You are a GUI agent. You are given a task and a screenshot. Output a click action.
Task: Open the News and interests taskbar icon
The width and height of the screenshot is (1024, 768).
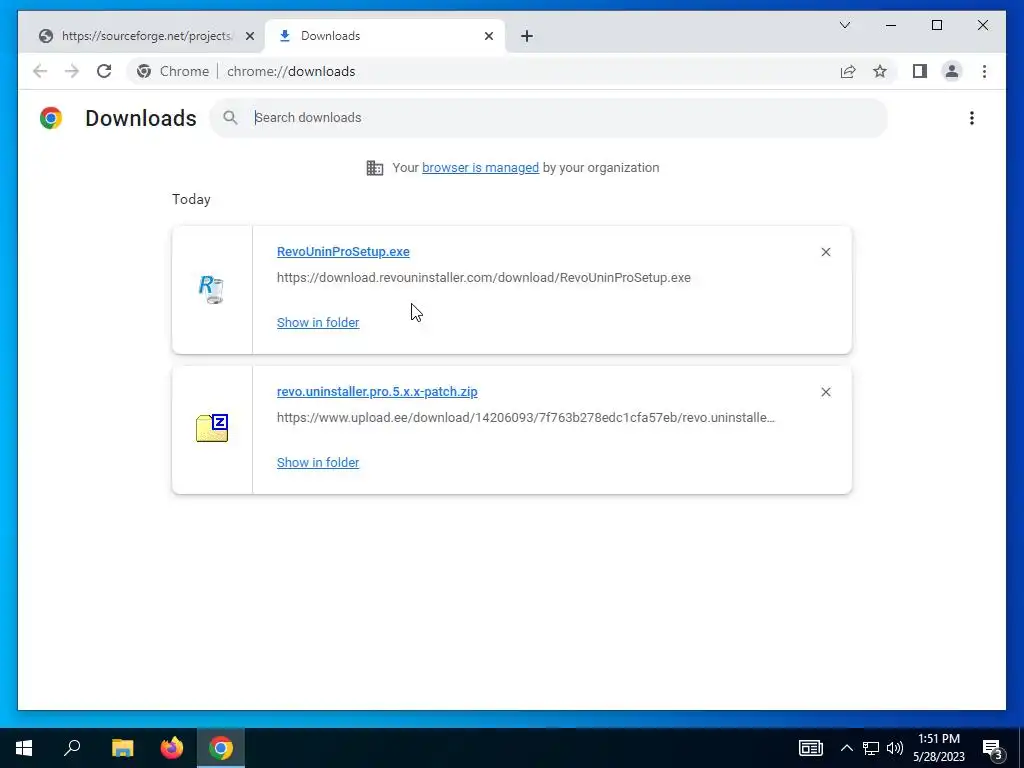pos(811,748)
